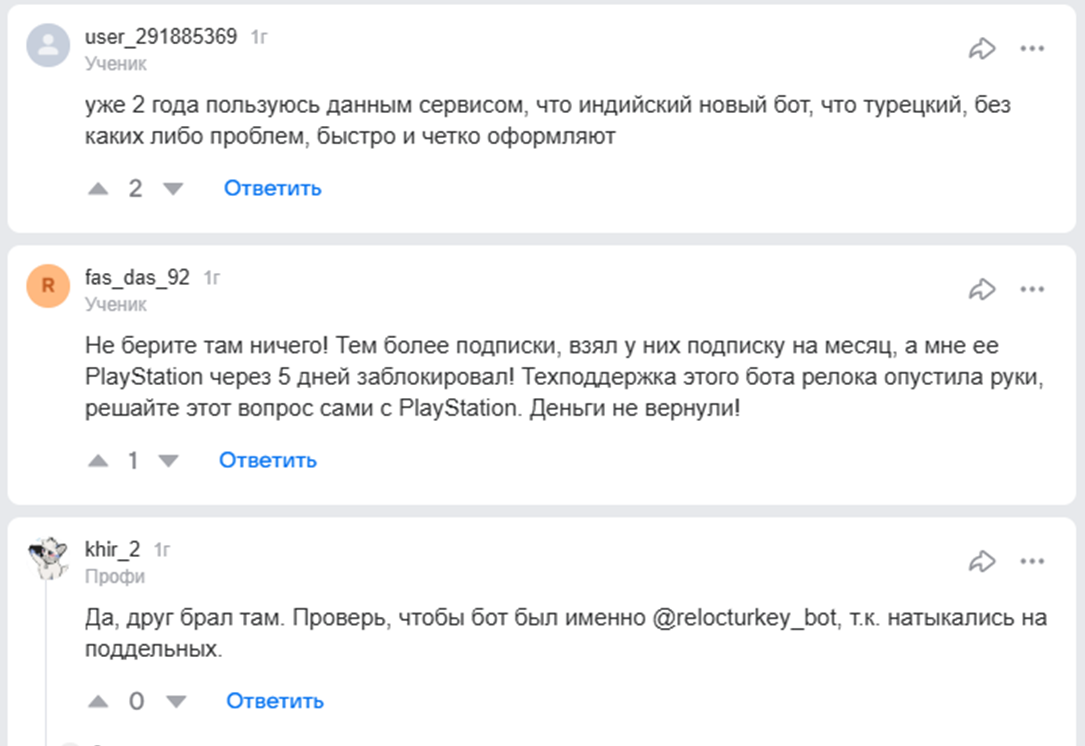Image resolution: width=1085 pixels, height=746 pixels.
Task: Downvote the khir_2 comment
Action: 175,702
